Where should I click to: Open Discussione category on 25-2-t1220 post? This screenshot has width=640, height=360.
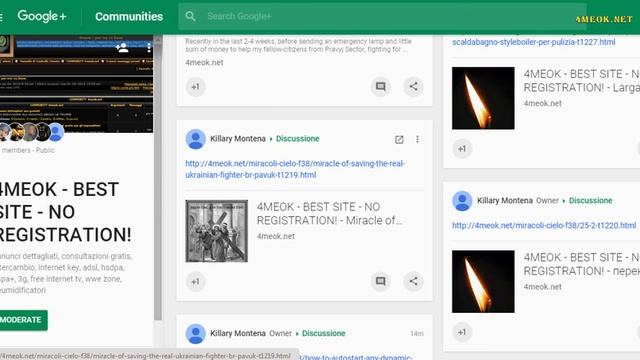(x=591, y=201)
